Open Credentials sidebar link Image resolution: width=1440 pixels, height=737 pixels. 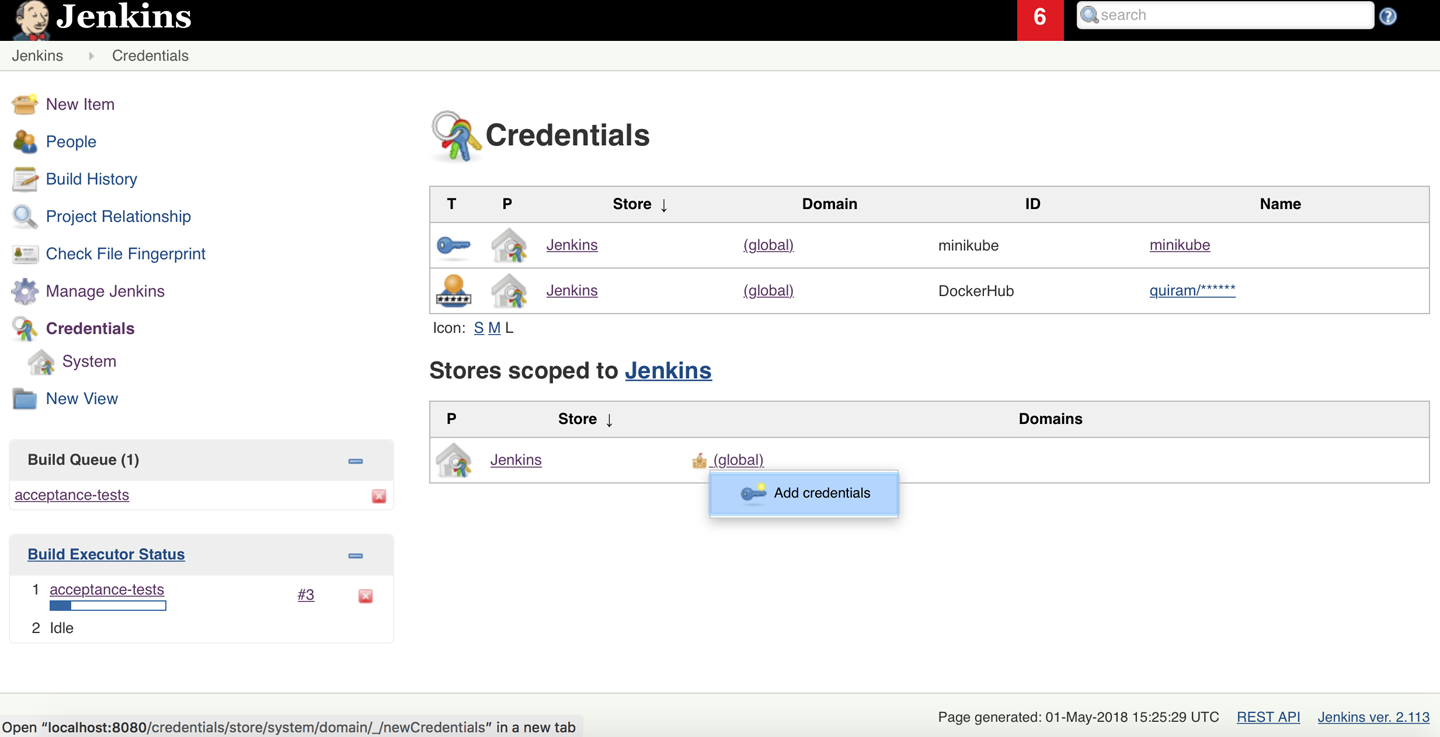(90, 328)
